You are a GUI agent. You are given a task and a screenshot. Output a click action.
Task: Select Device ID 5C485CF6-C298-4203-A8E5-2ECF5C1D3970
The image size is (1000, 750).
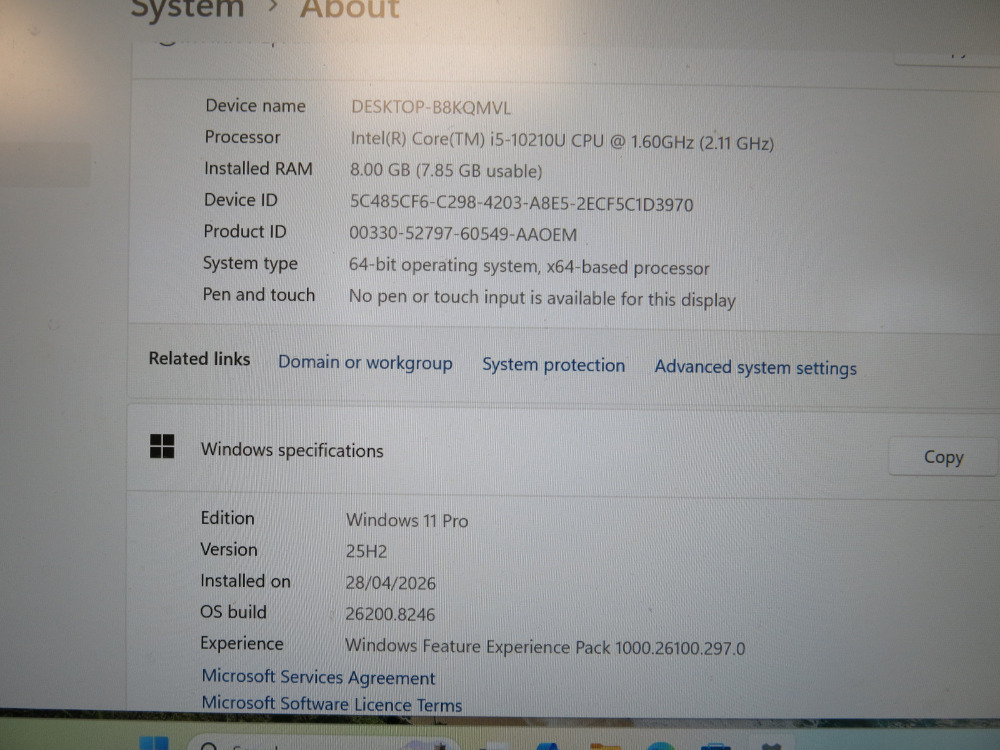[x=521, y=203]
